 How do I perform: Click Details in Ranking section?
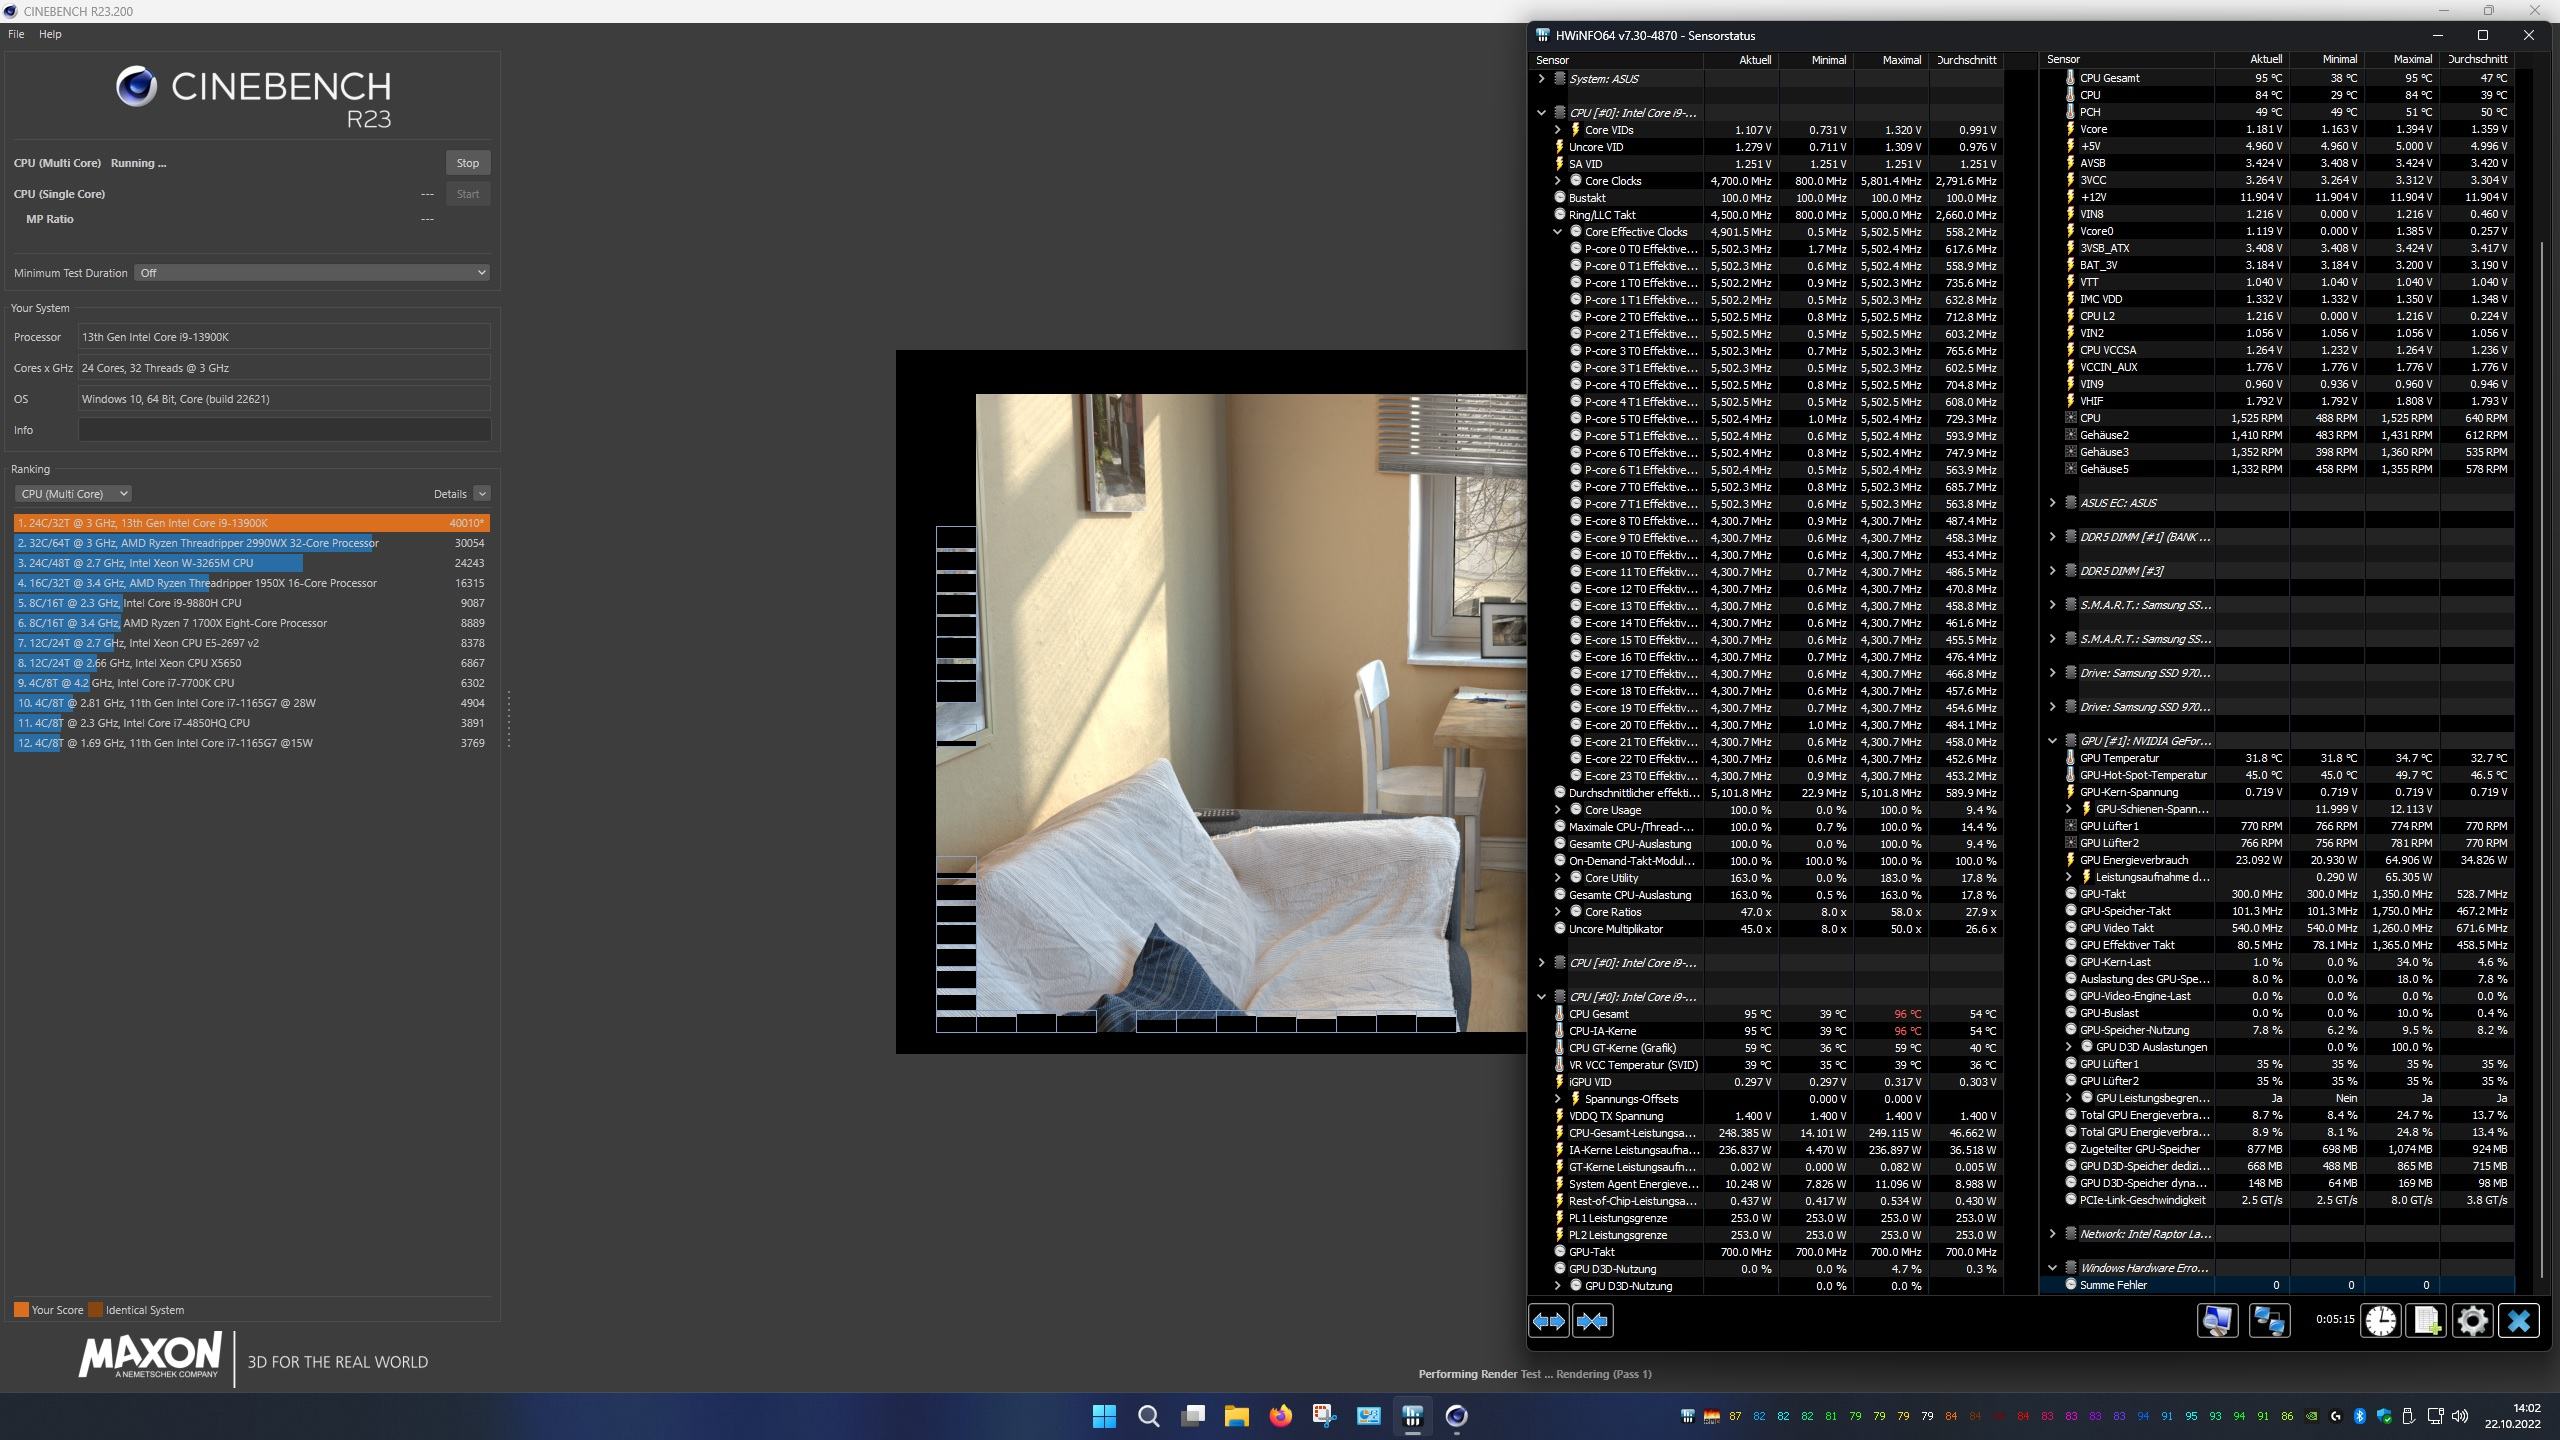click(x=450, y=494)
